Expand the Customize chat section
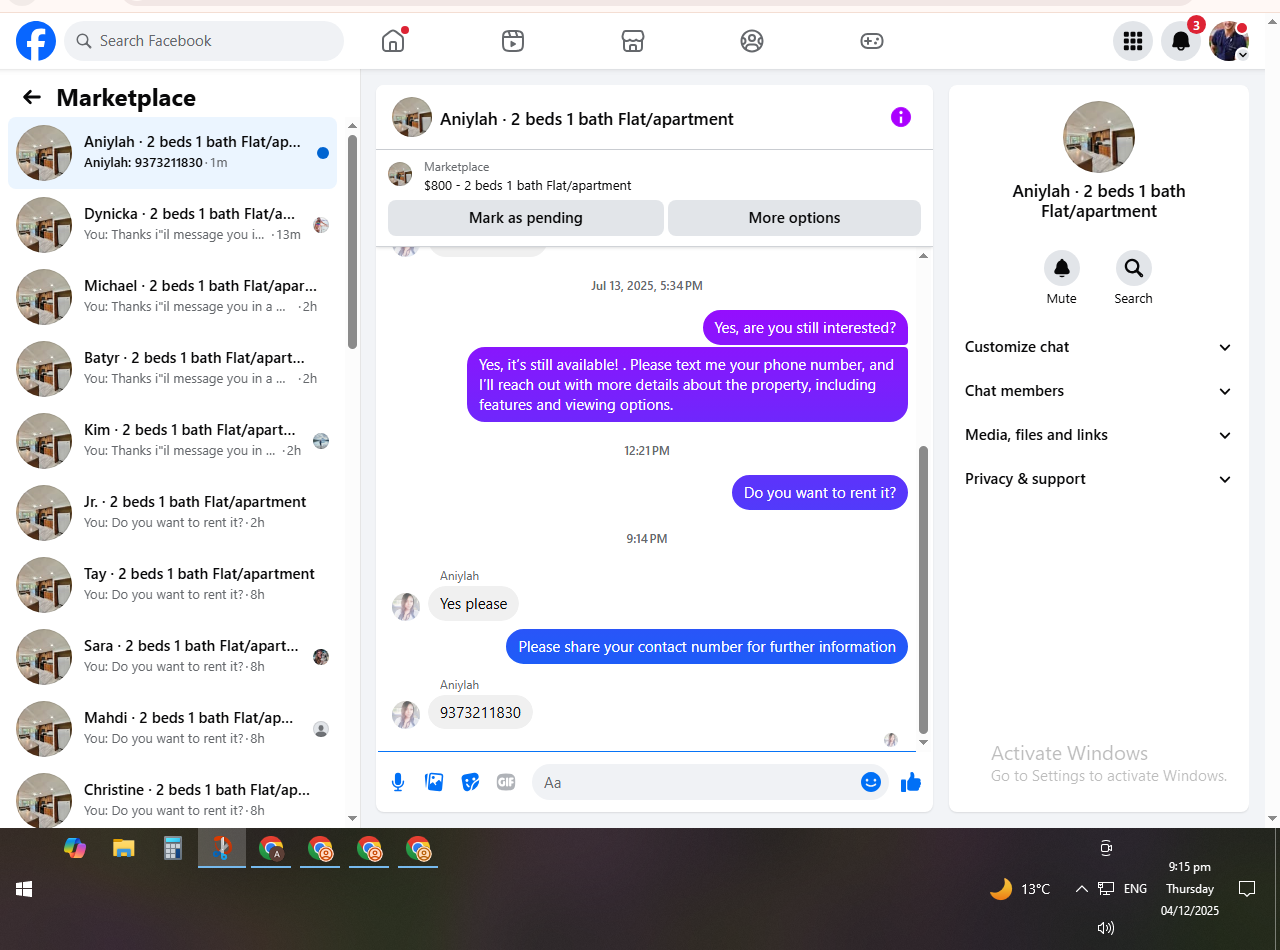1280x950 pixels. [1099, 347]
